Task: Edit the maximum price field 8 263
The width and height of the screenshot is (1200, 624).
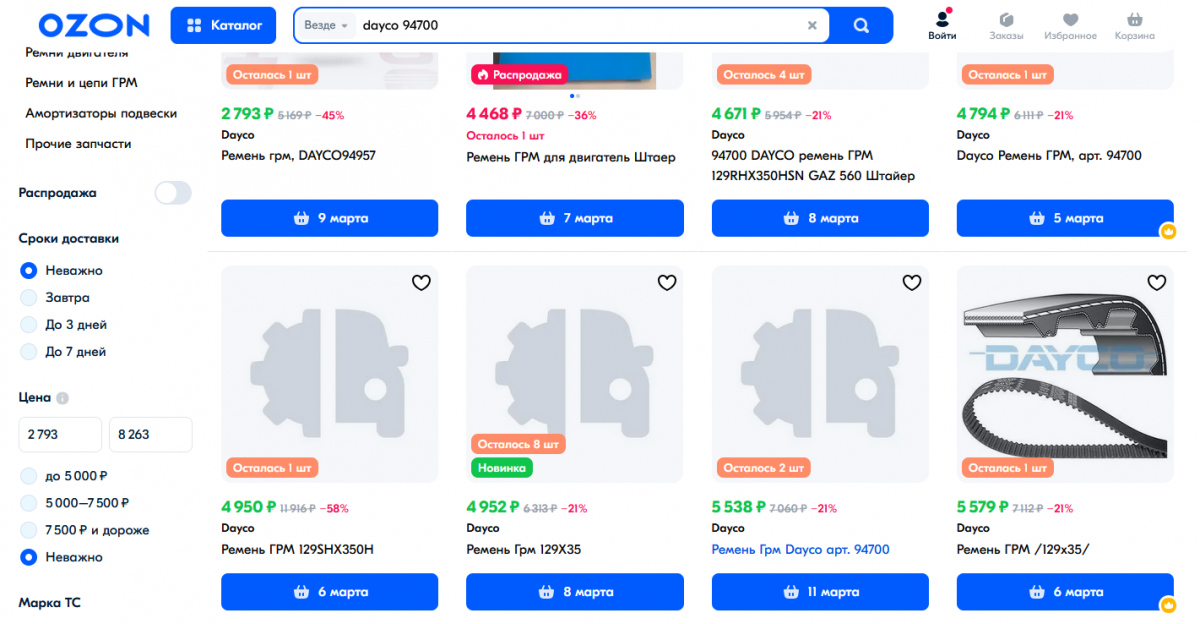Action: point(150,435)
